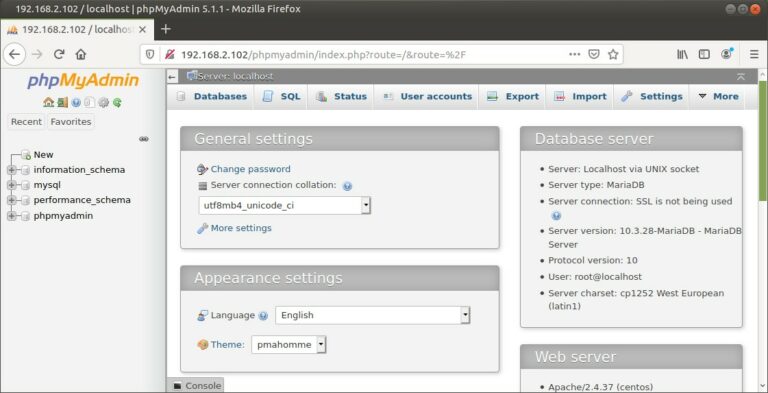The image size is (768, 393).
Task: Click the phpMyAdmin Home icon
Action: [x=48, y=102]
